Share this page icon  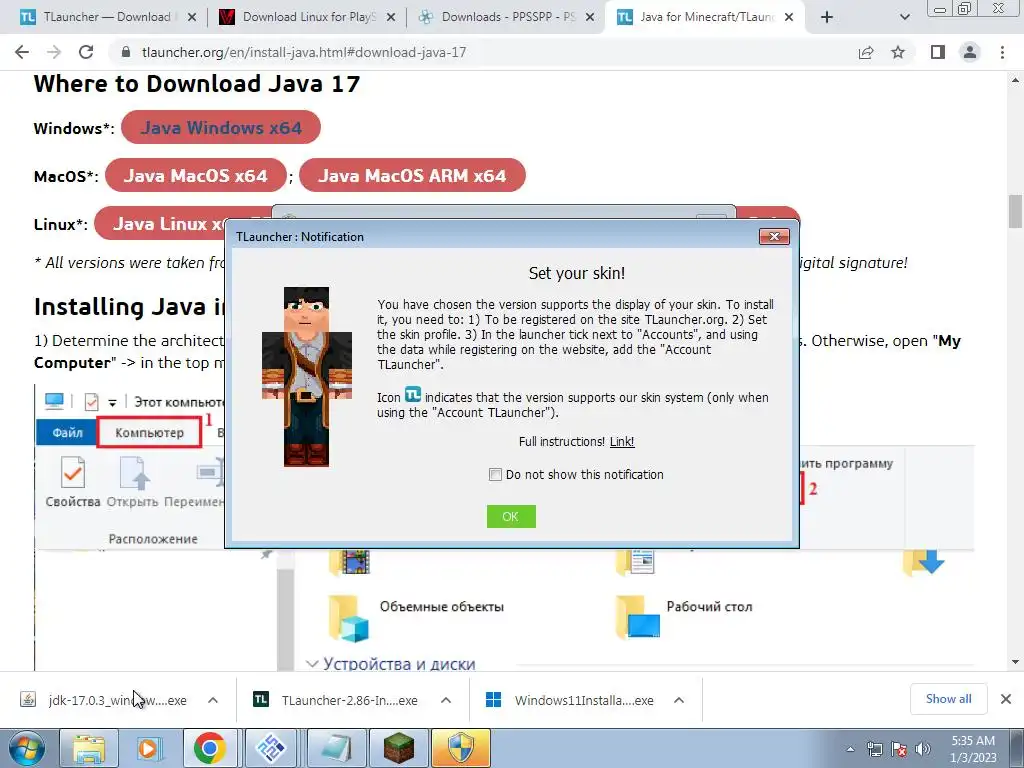866,52
